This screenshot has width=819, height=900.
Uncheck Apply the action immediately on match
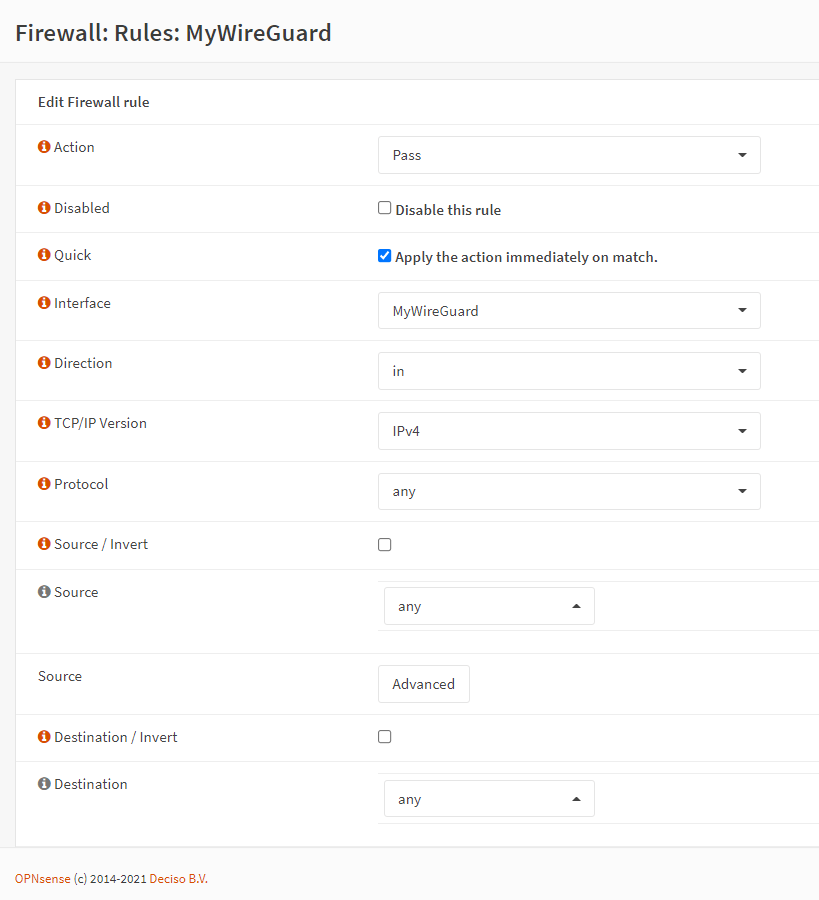[x=384, y=255]
